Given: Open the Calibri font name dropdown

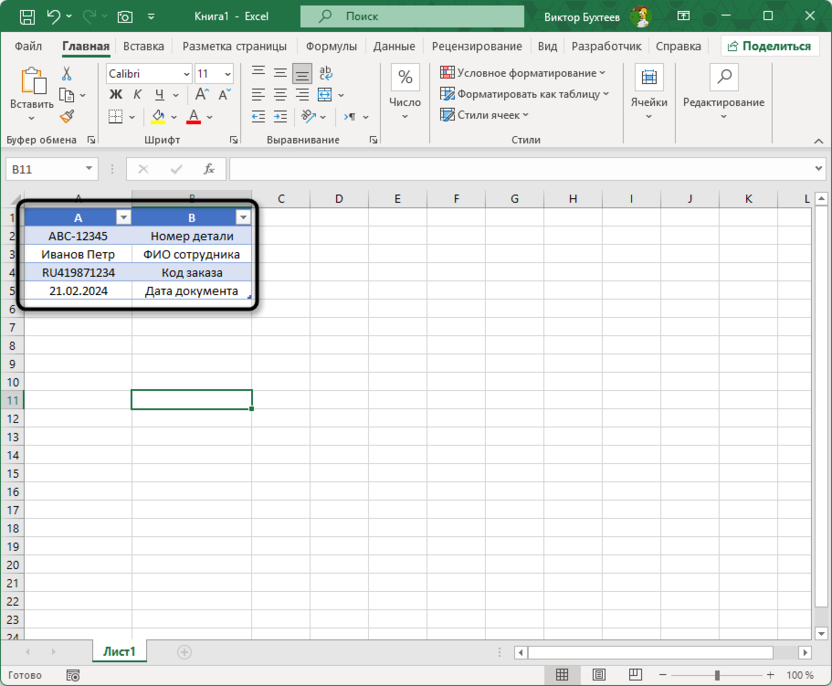Looking at the screenshot, I should (x=148, y=74).
